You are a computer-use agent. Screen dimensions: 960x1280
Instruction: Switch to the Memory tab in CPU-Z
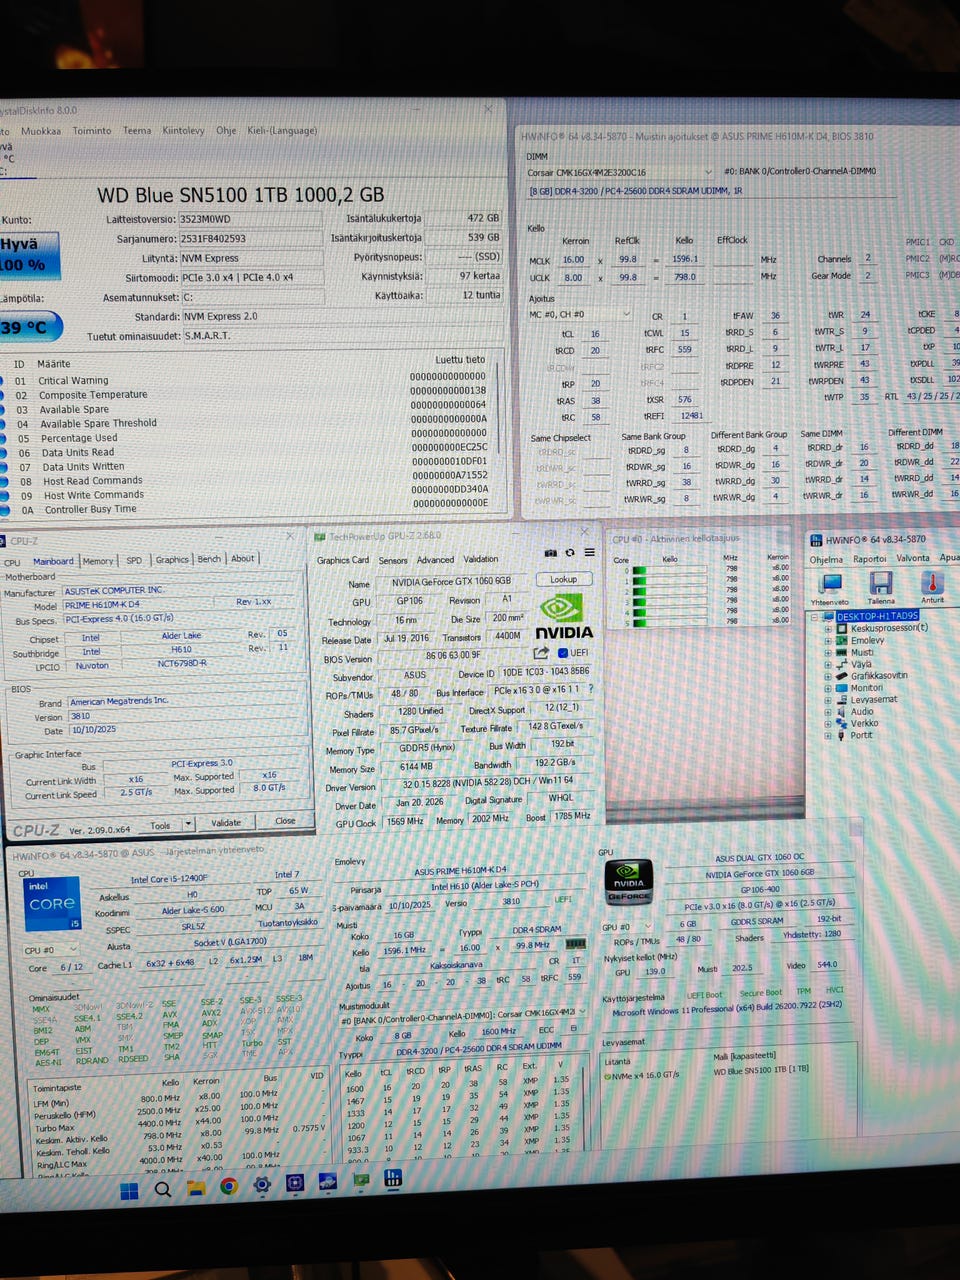[x=98, y=561]
